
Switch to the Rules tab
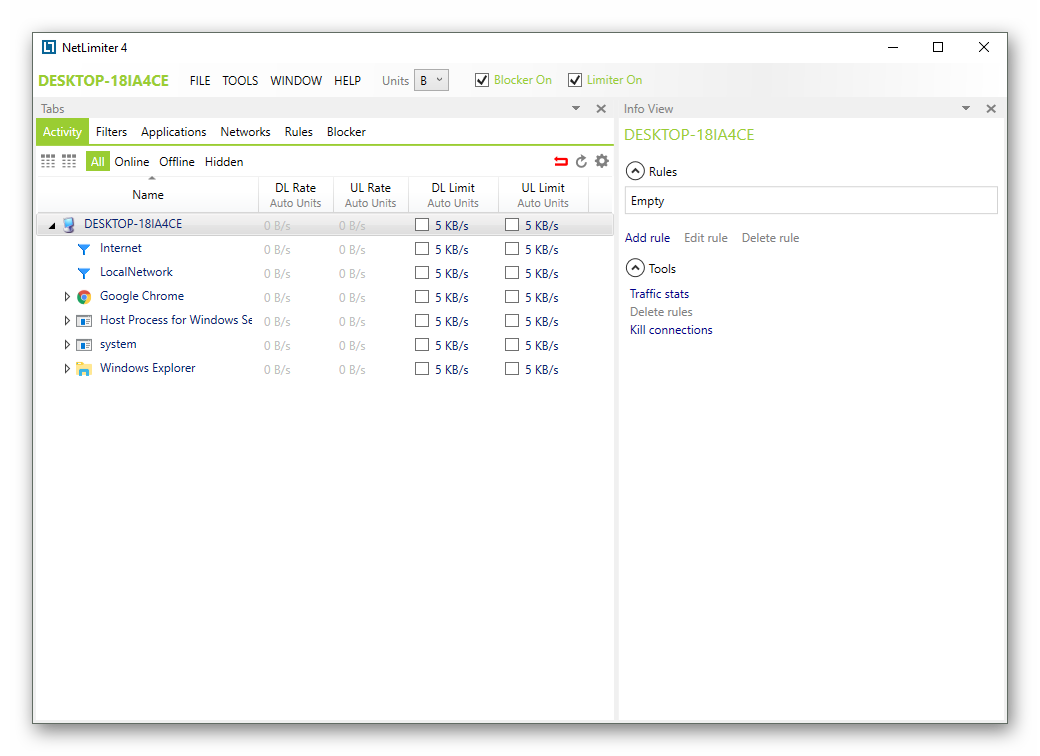pos(298,132)
